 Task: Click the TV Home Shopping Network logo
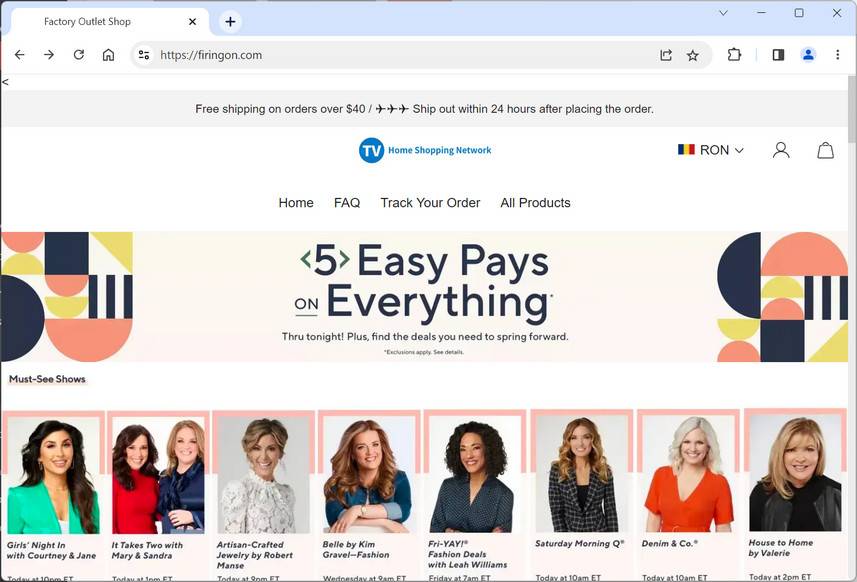(x=425, y=150)
